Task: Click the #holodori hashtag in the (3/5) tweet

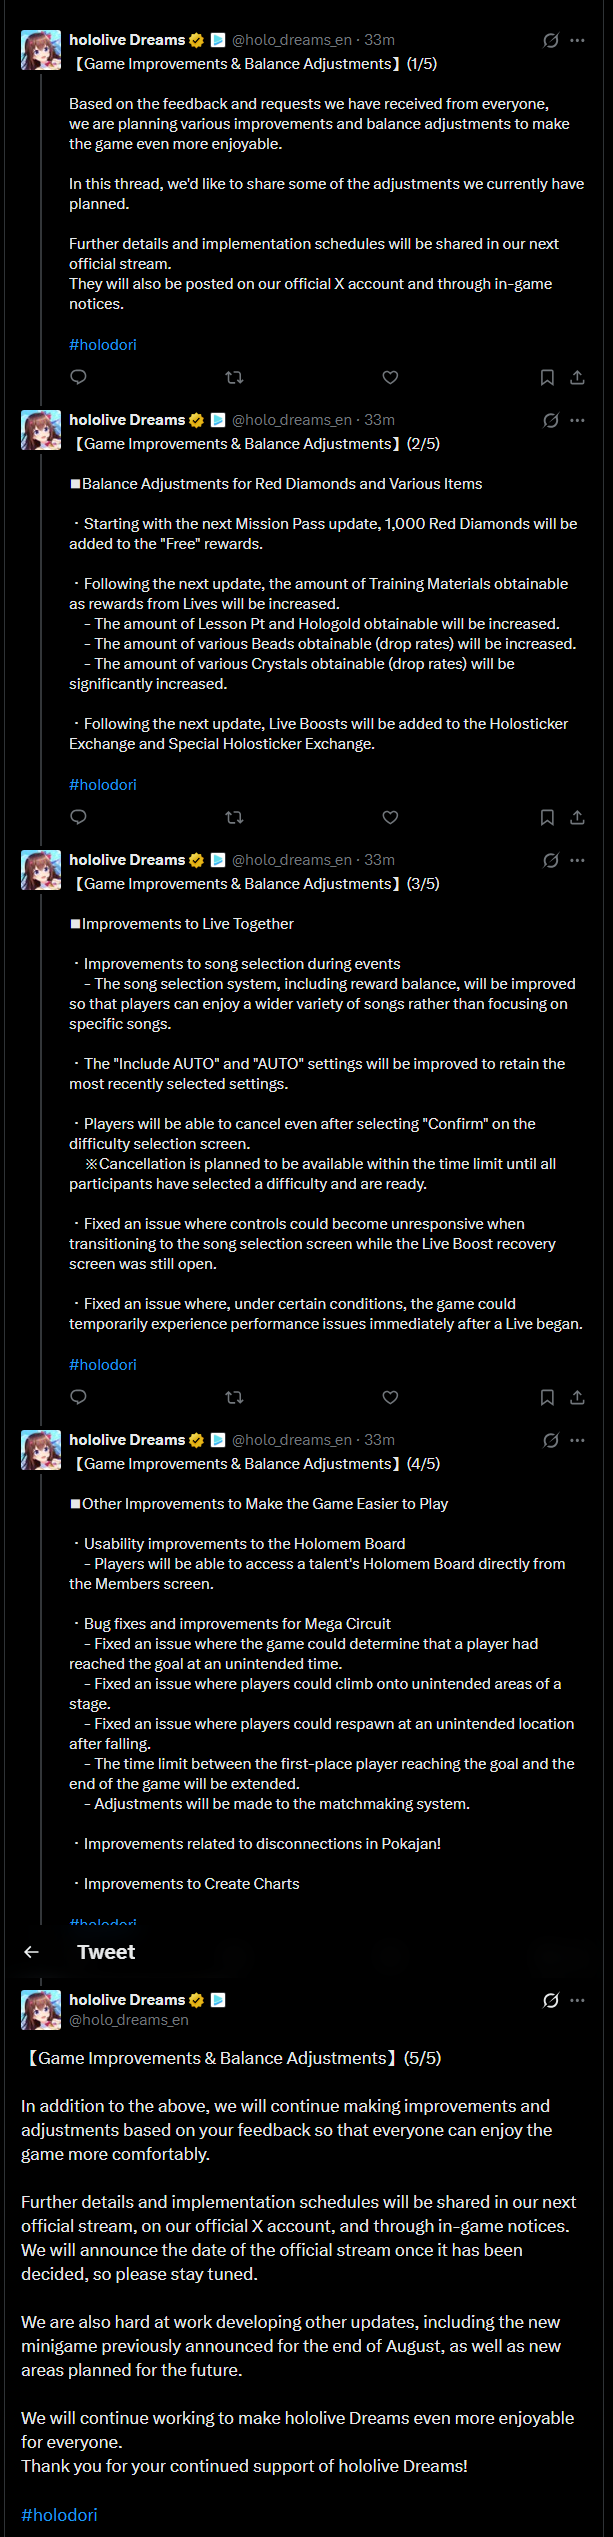Action: [x=103, y=1364]
